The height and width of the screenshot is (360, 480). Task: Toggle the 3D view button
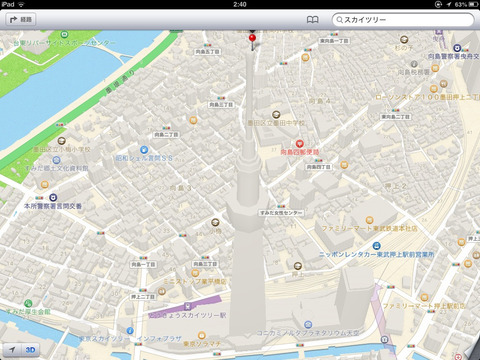pyautogui.click(x=30, y=350)
